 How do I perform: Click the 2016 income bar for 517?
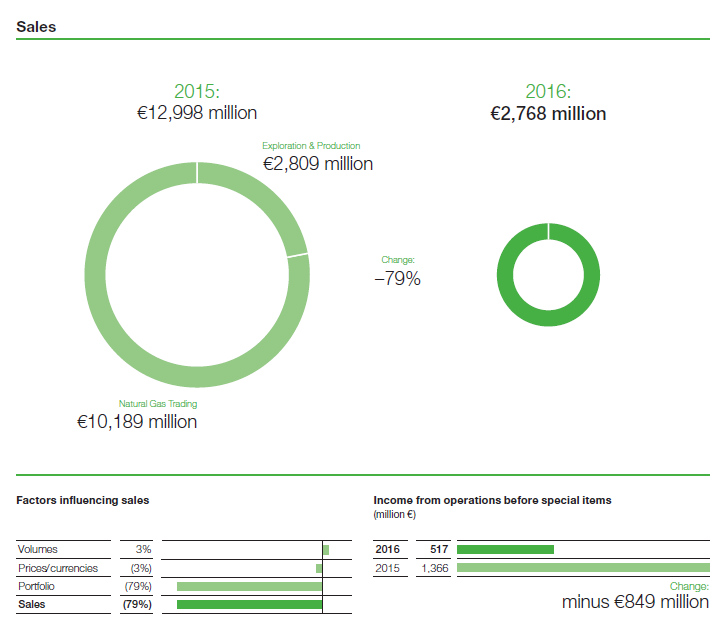pos(505,549)
